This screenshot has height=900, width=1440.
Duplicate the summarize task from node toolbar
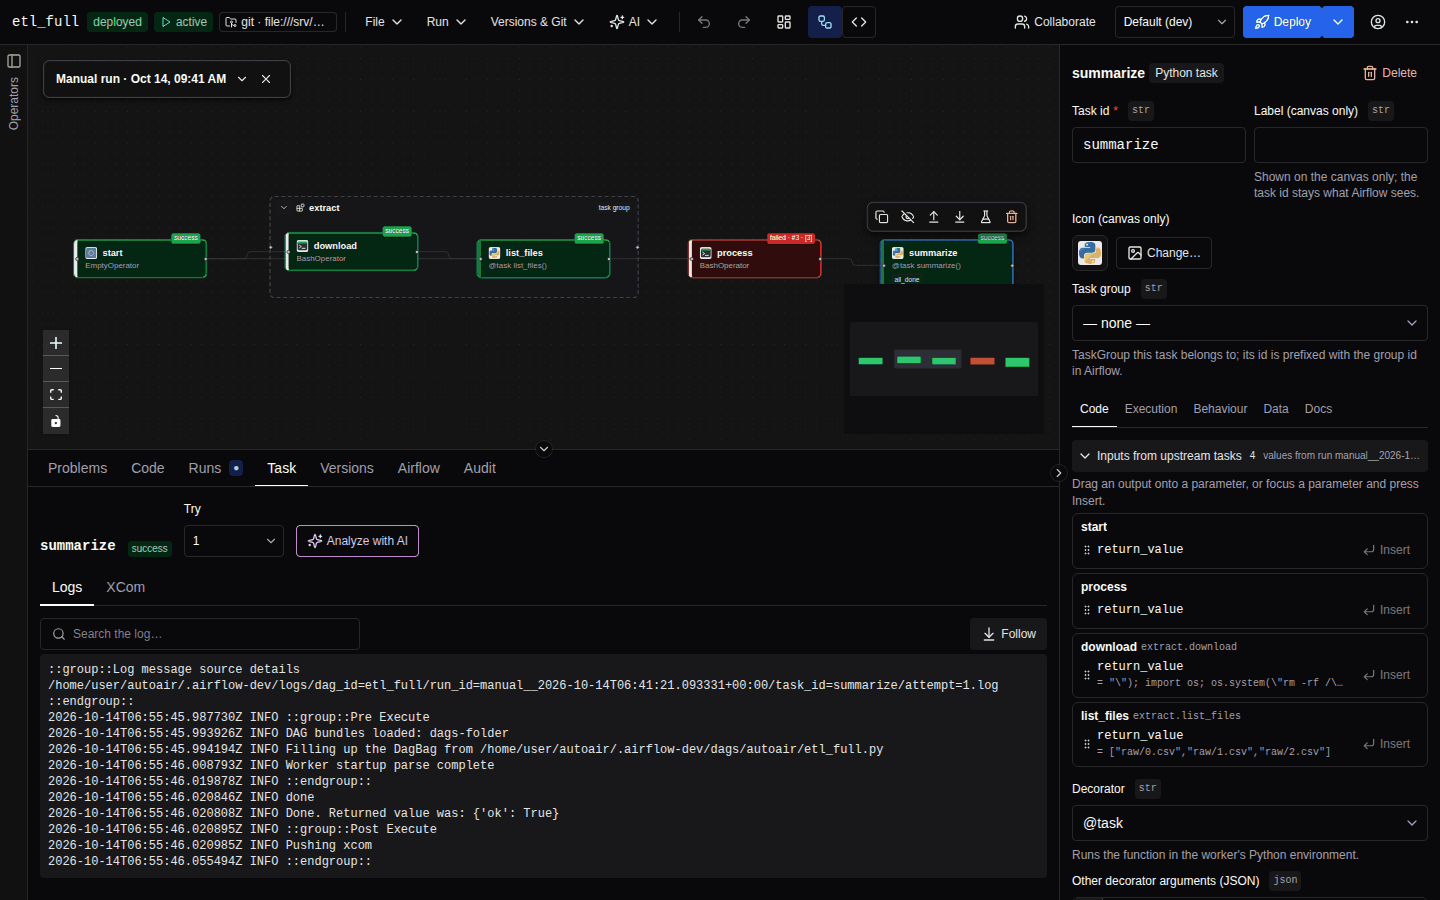[x=882, y=217]
